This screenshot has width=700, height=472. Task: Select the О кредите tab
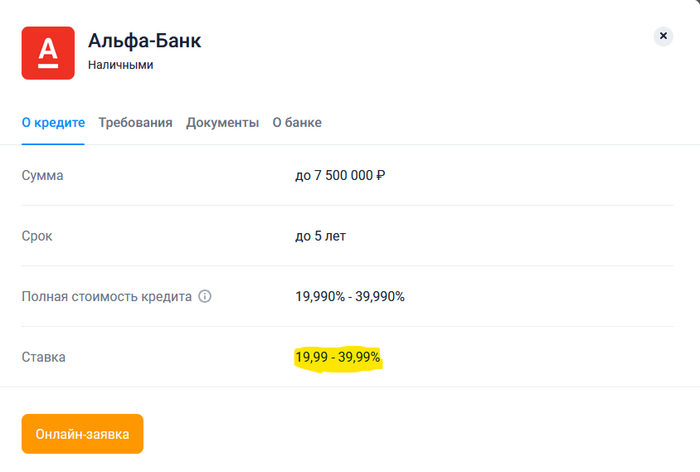pyautogui.click(x=53, y=123)
